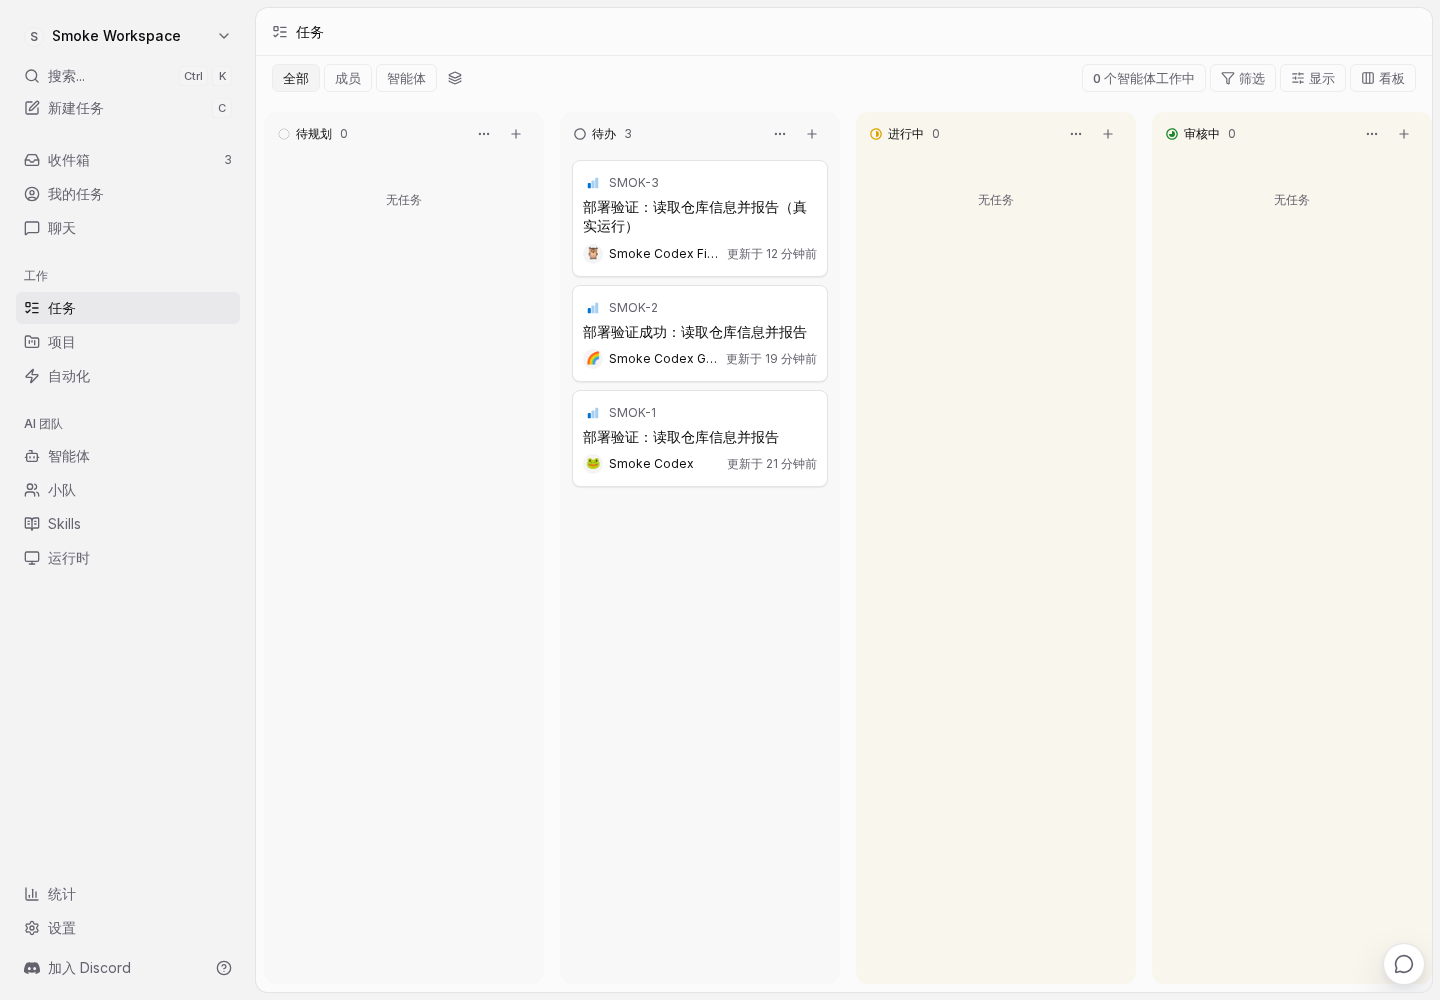This screenshot has width=1440, height=1000.
Task: Add a task to 审核中 column
Action: coord(1404,134)
